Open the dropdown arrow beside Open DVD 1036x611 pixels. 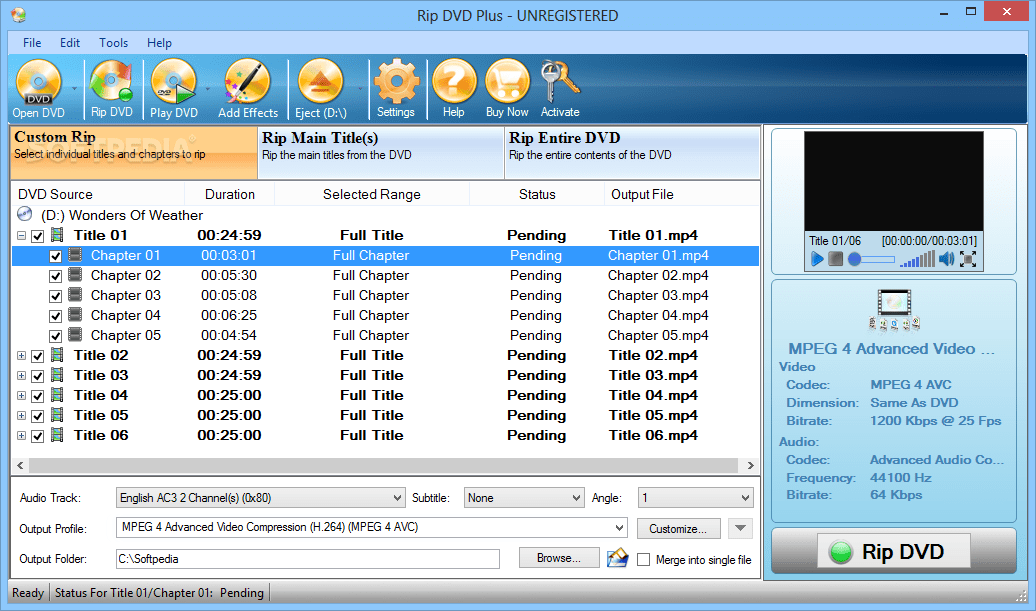click(x=74, y=89)
